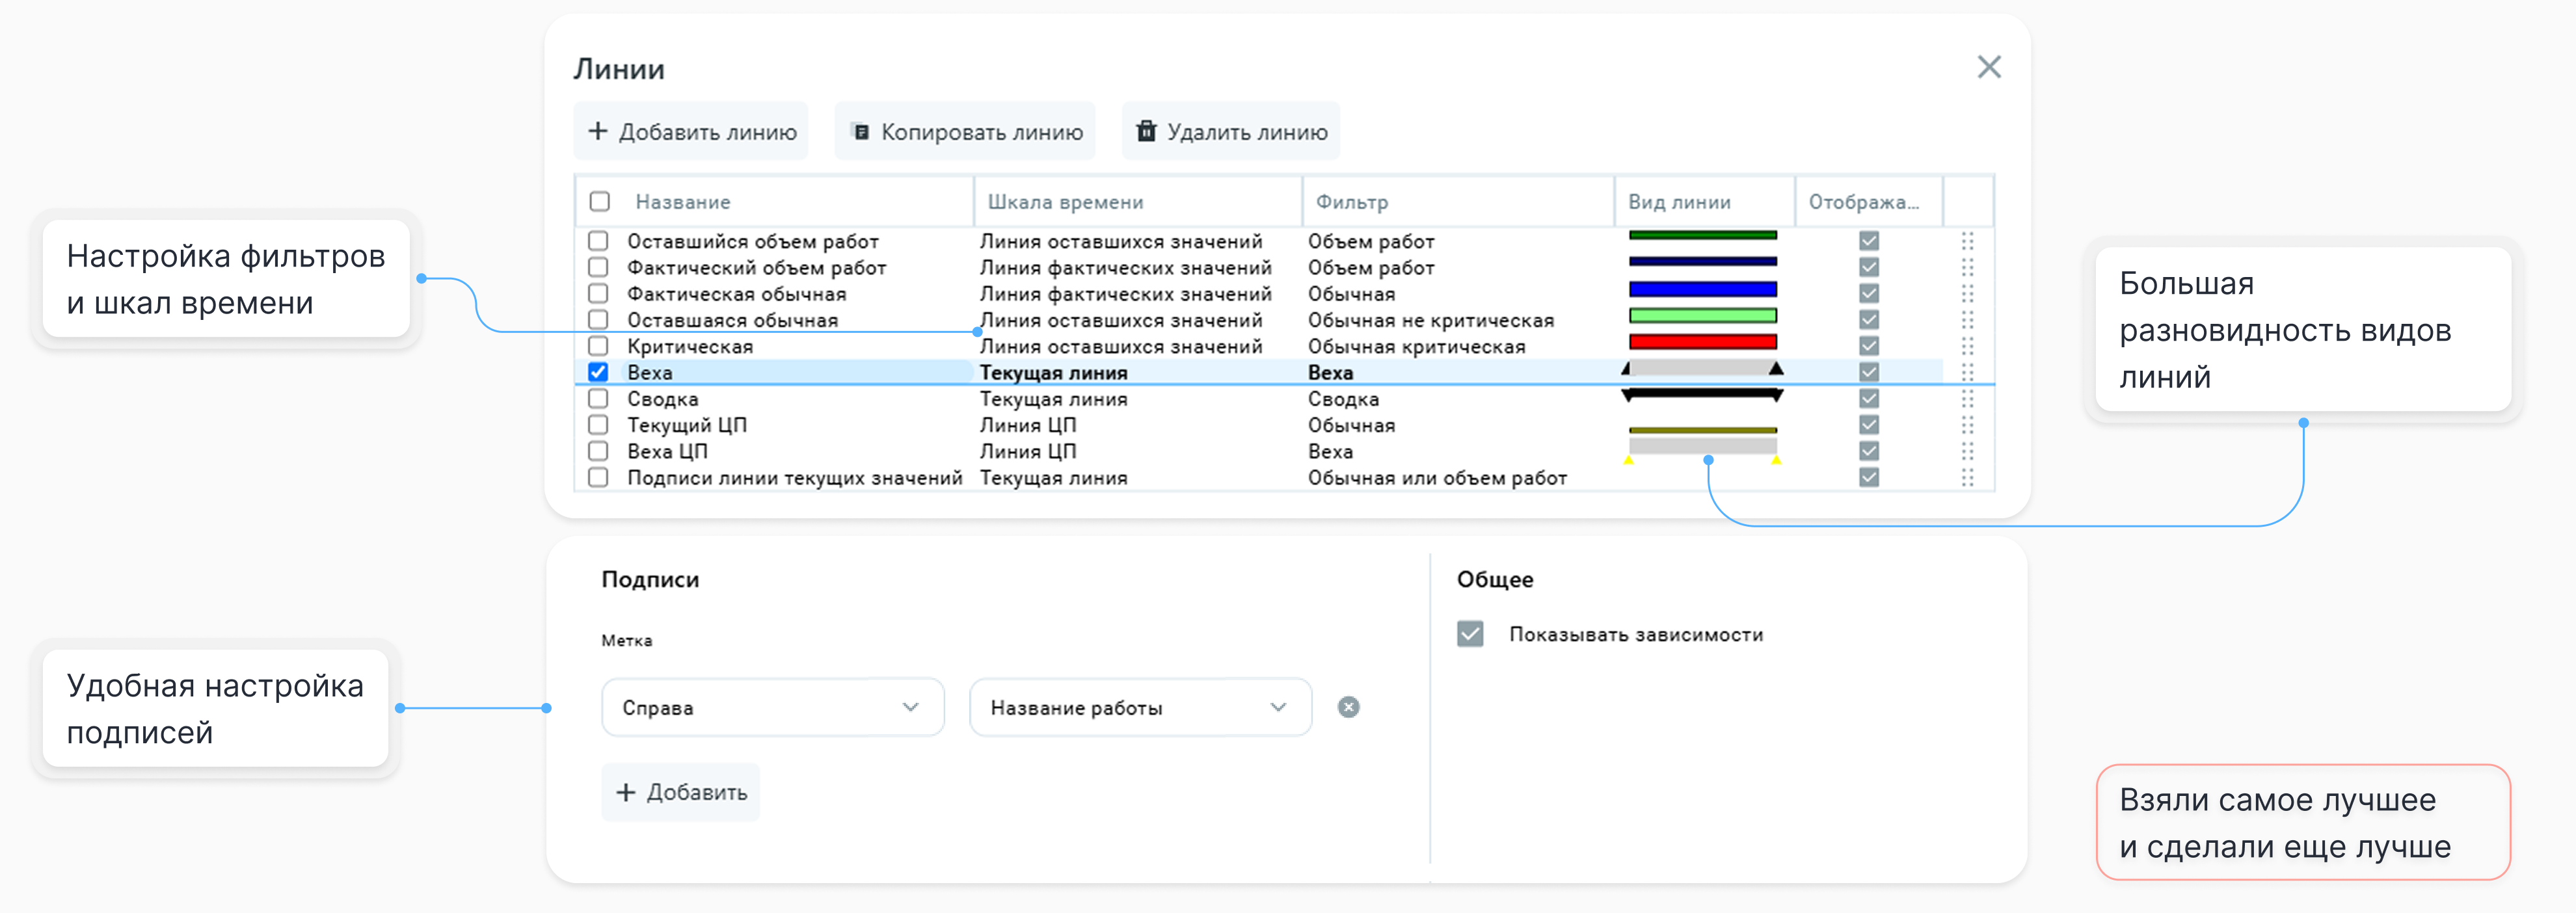Screen dimensions: 2576x913
Task: Expand the Название работы dropdown
Action: [1139, 707]
